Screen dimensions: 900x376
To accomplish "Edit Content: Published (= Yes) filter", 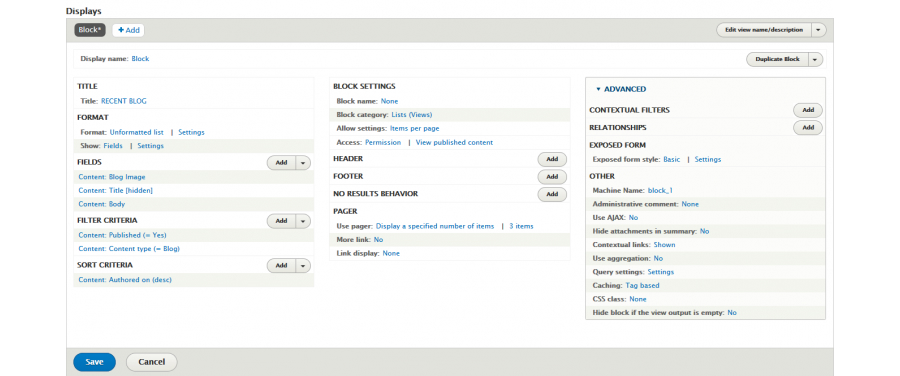I will pyautogui.click(x=123, y=235).
